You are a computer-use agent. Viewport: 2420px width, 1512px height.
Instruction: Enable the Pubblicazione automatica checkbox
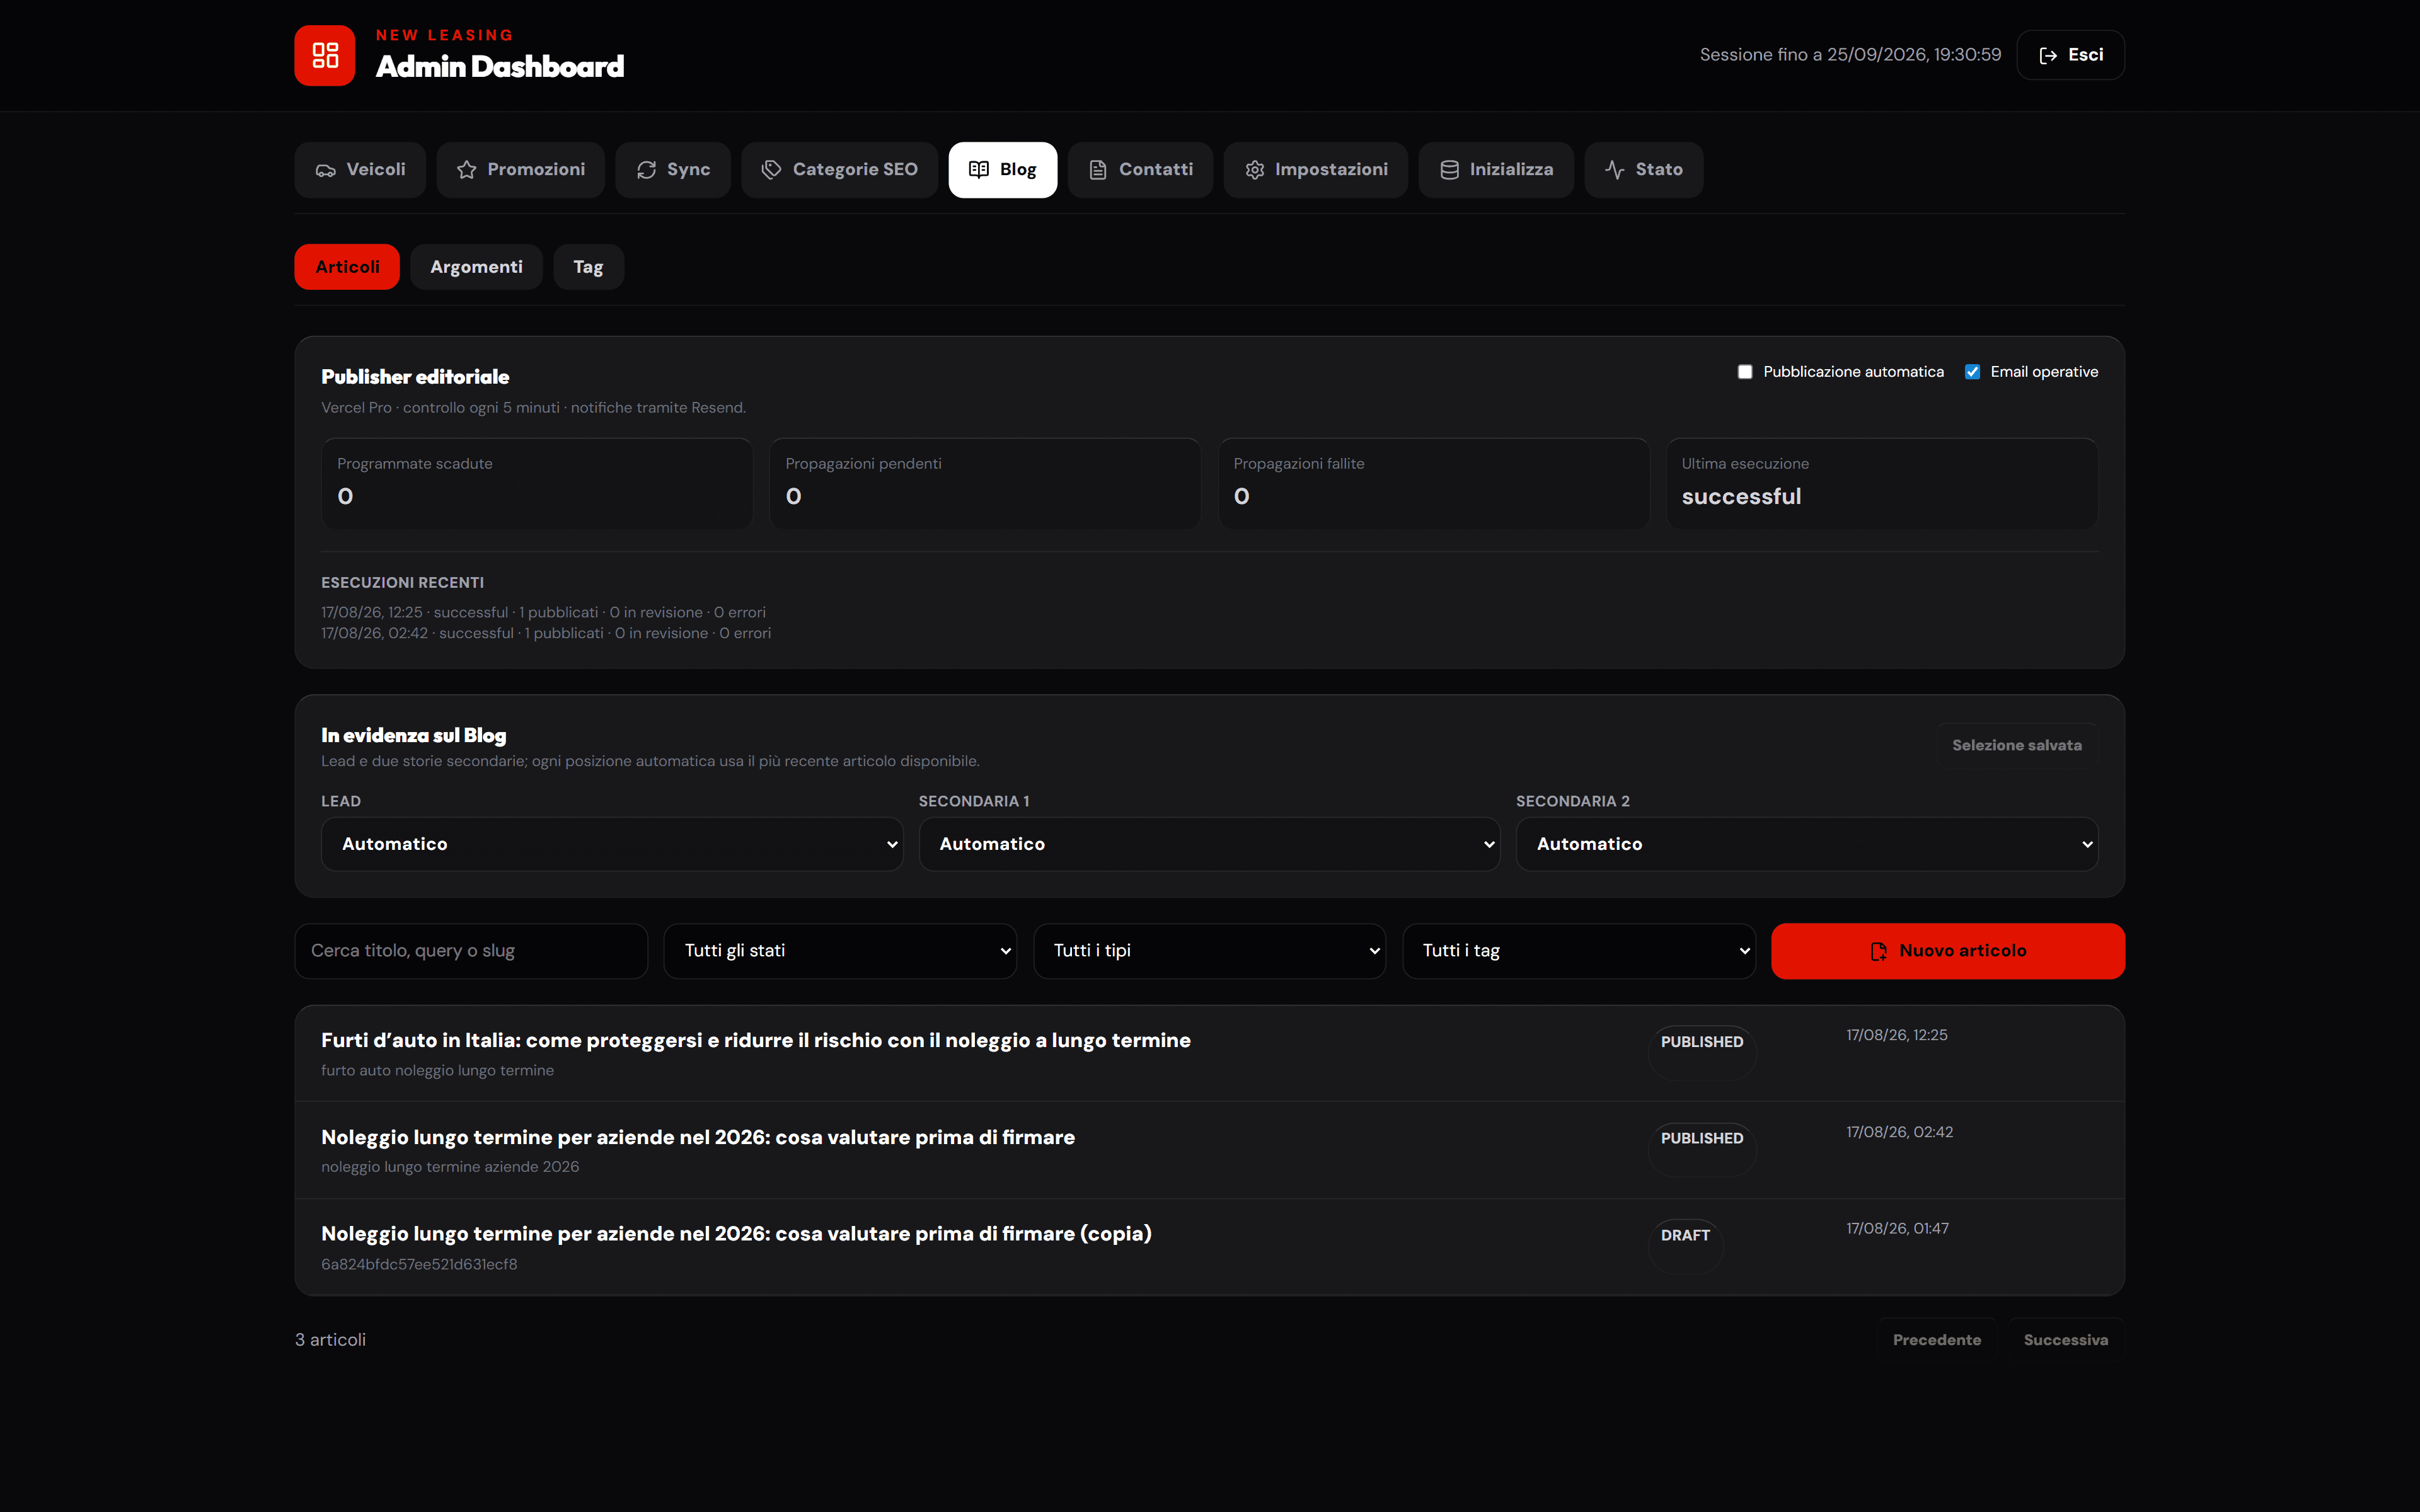[x=1745, y=372]
